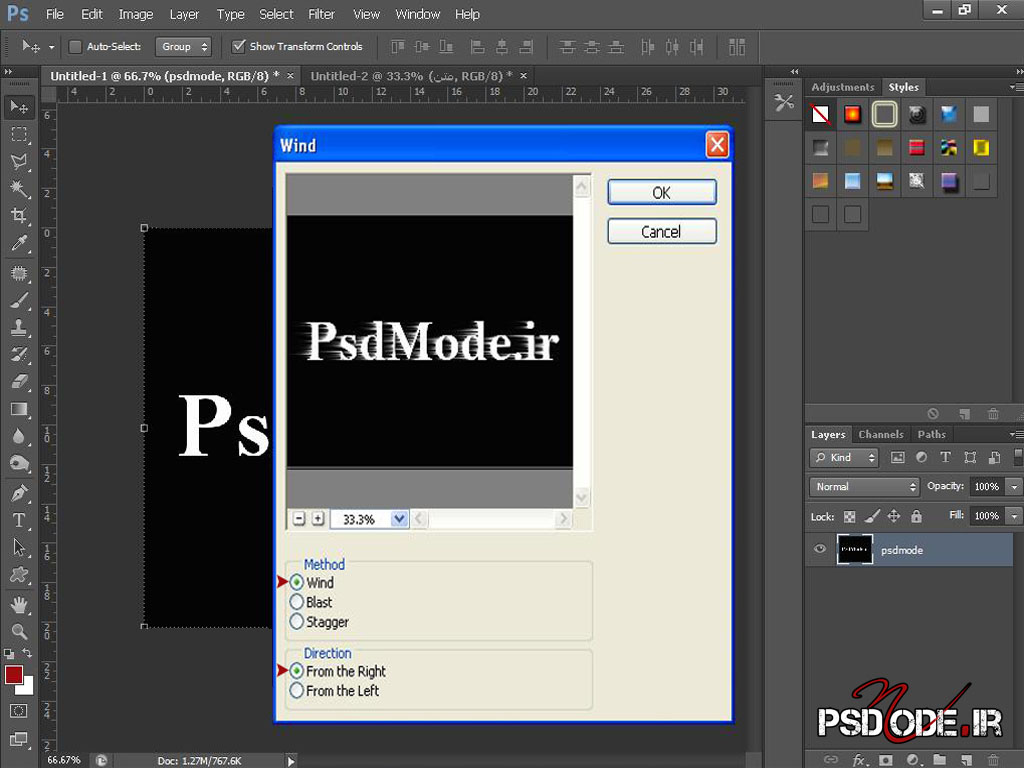Open the Layer menu

click(x=184, y=14)
